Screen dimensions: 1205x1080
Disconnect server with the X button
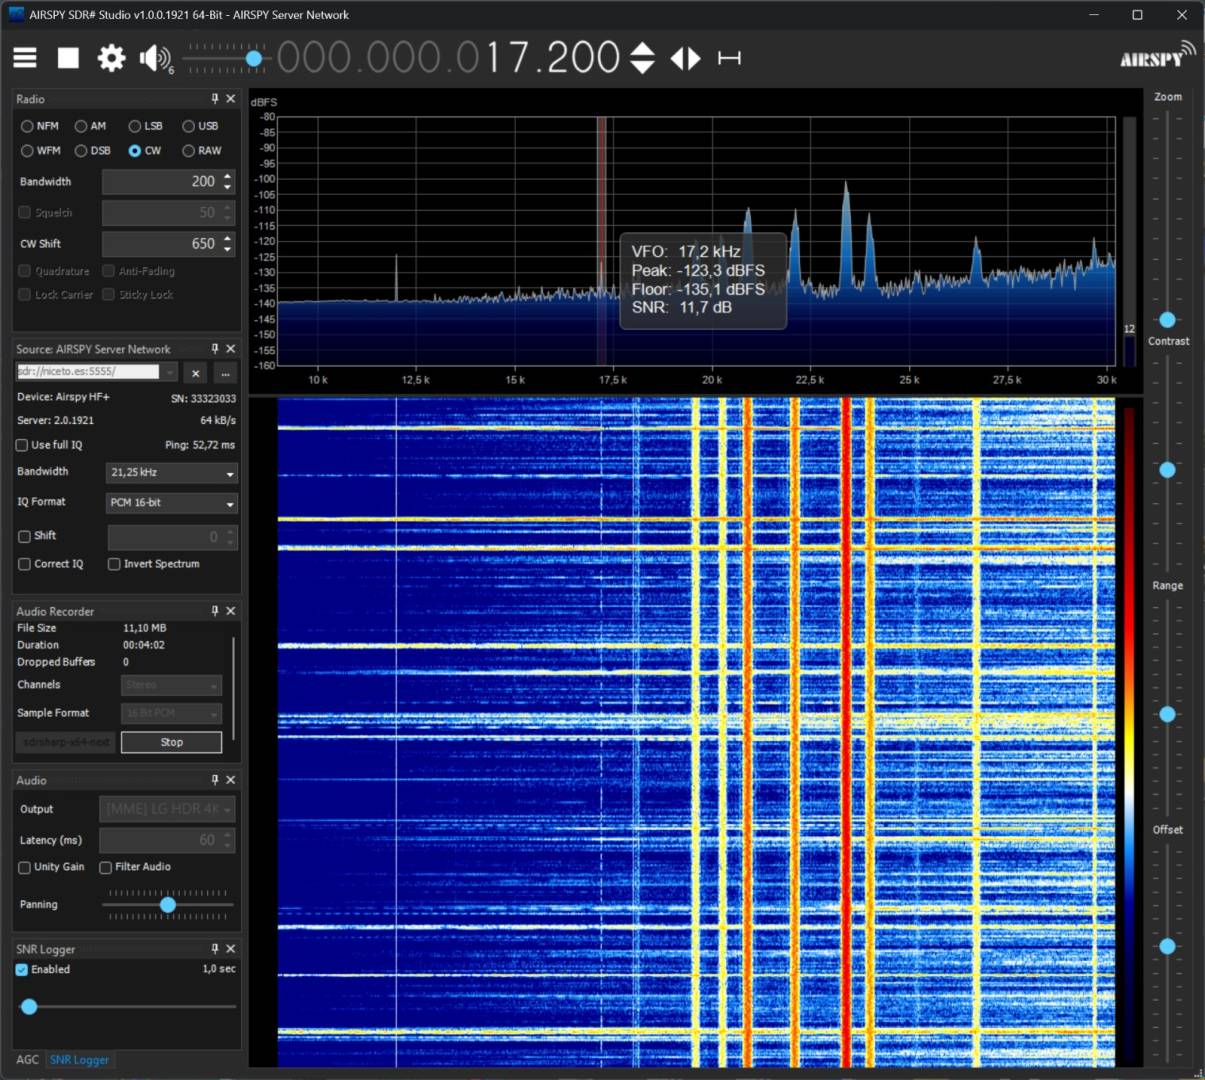196,373
